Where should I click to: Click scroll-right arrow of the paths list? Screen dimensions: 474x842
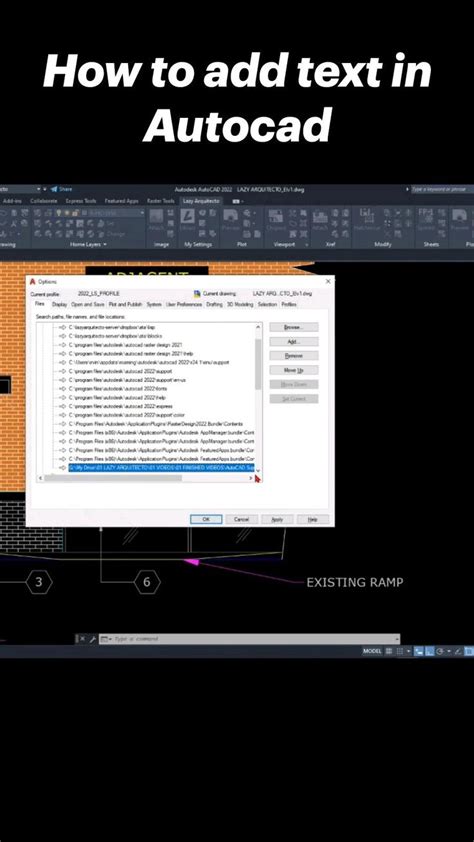251,478
